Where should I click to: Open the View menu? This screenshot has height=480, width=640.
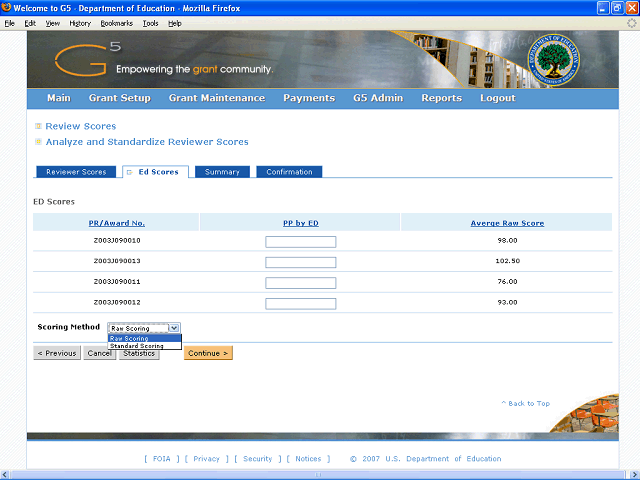53,23
